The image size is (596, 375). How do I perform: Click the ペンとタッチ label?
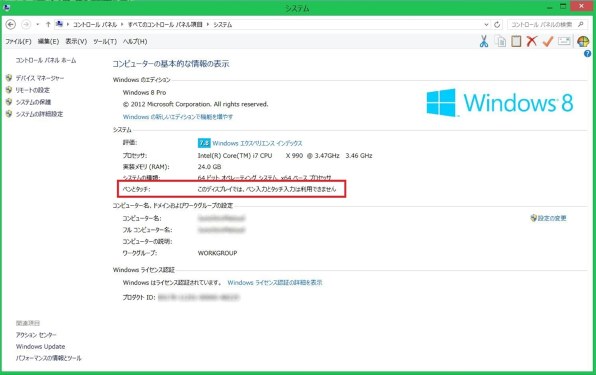click(136, 189)
